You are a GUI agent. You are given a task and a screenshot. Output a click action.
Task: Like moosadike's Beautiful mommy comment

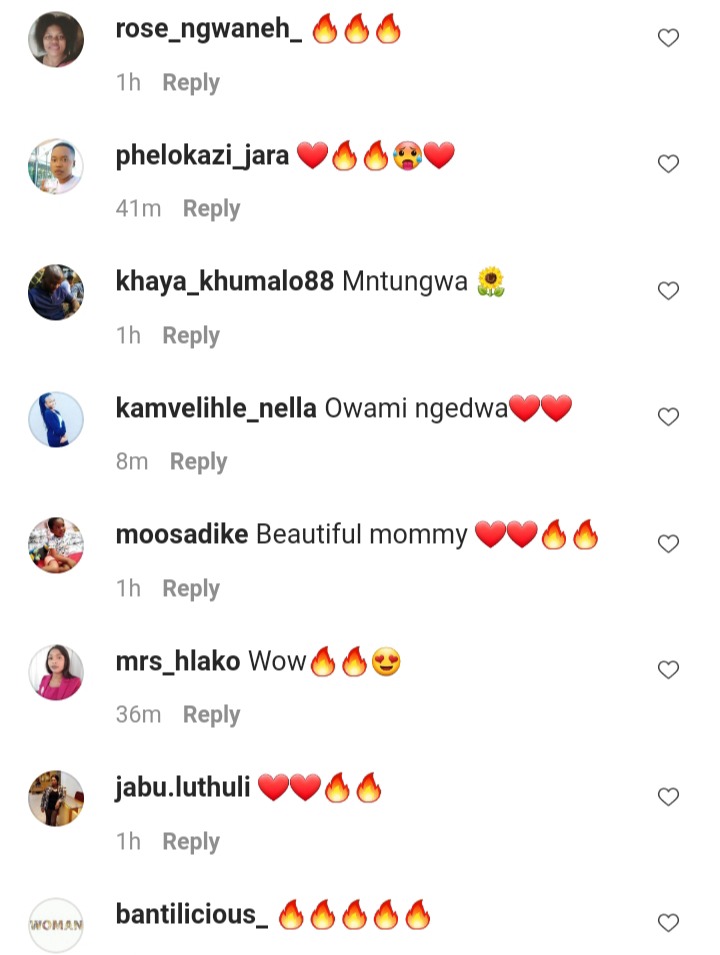coord(668,543)
